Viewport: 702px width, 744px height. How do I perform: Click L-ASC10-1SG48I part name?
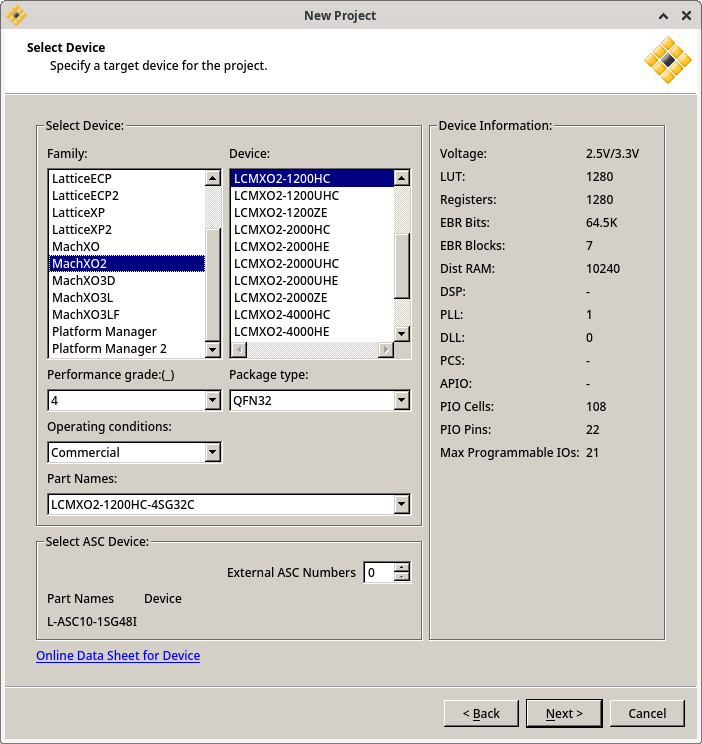click(92, 622)
